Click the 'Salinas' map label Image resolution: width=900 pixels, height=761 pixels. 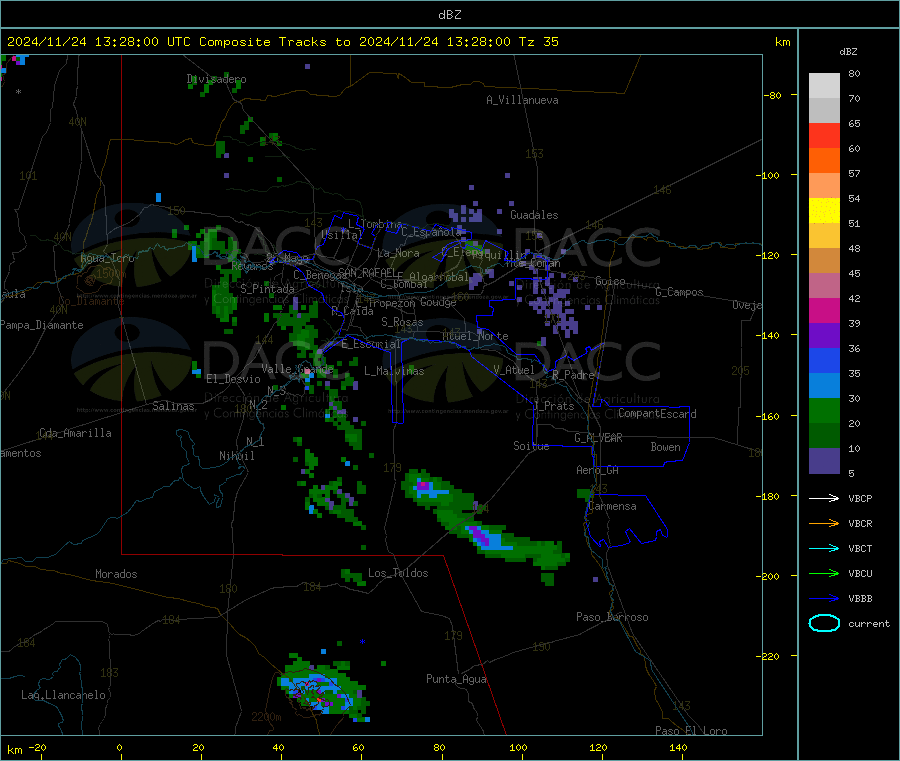pyautogui.click(x=173, y=406)
